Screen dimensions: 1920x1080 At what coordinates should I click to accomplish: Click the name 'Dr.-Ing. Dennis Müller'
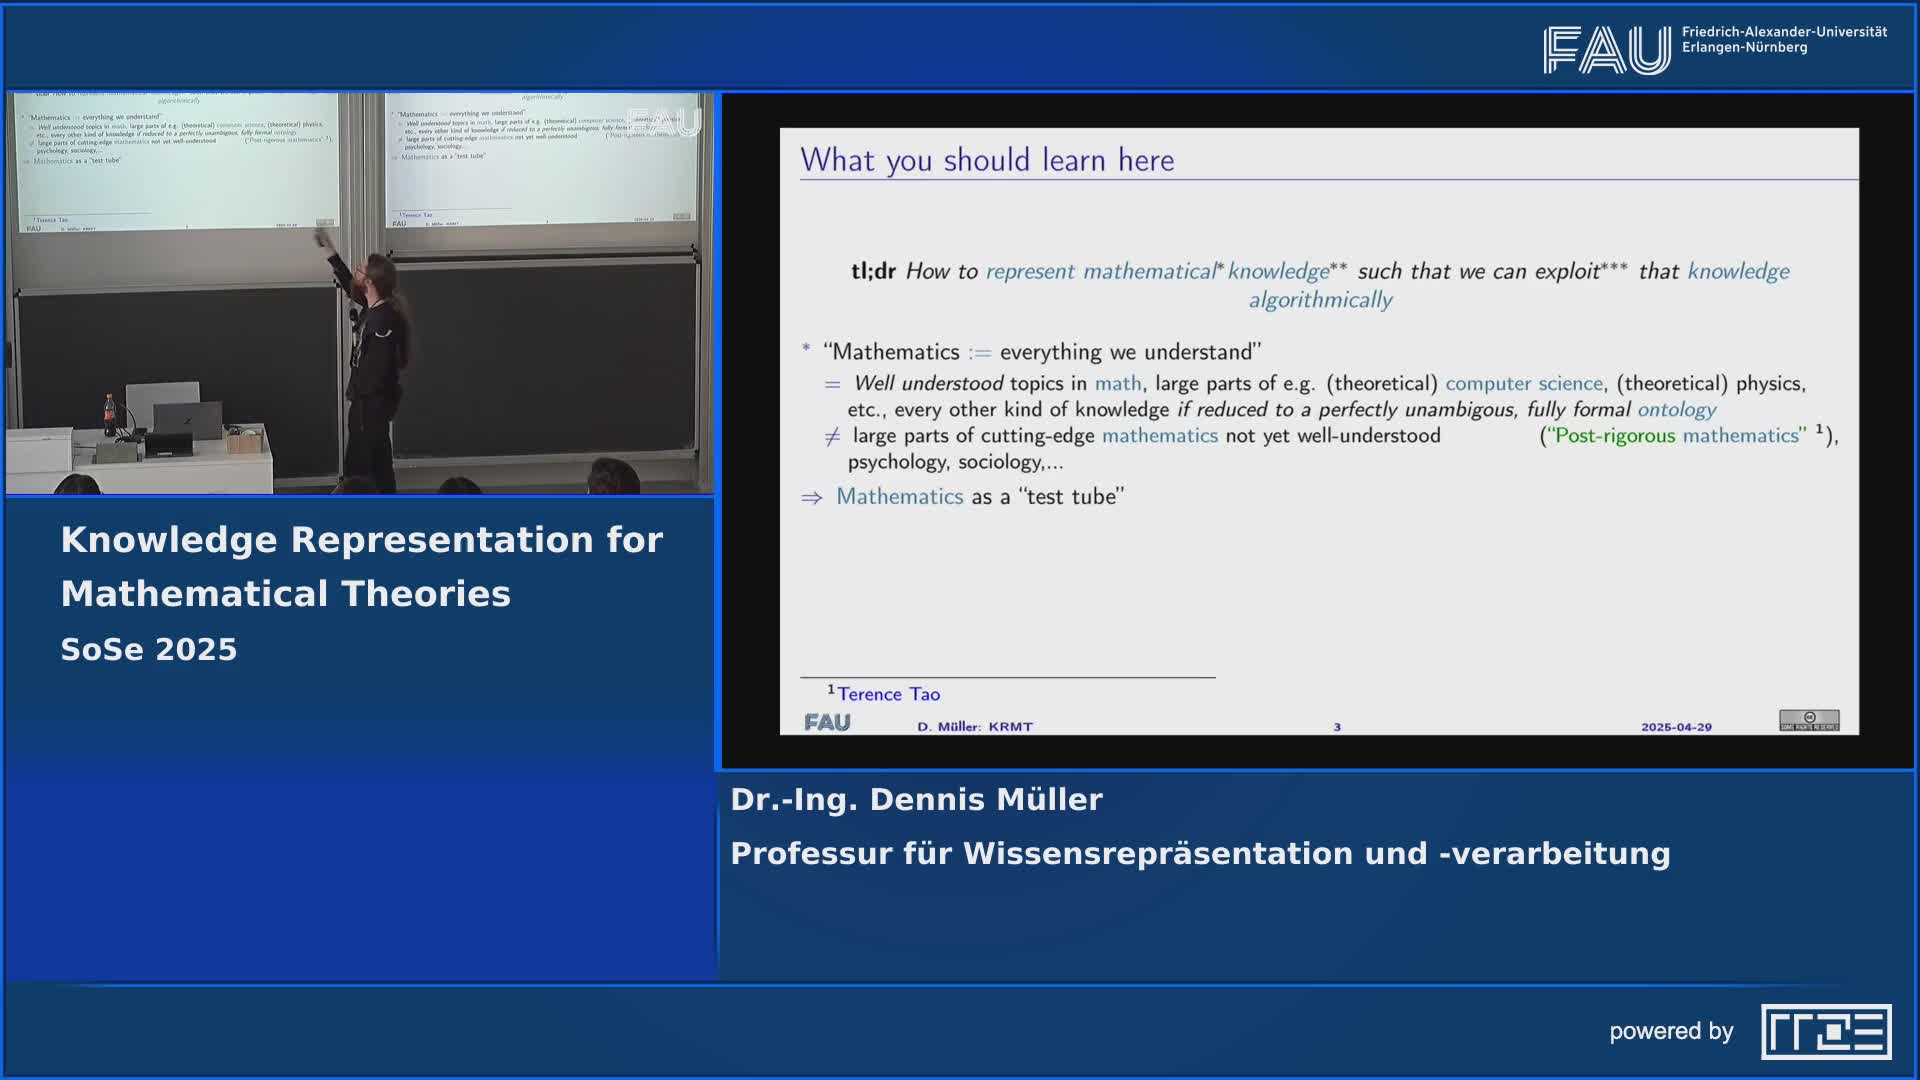pos(916,799)
